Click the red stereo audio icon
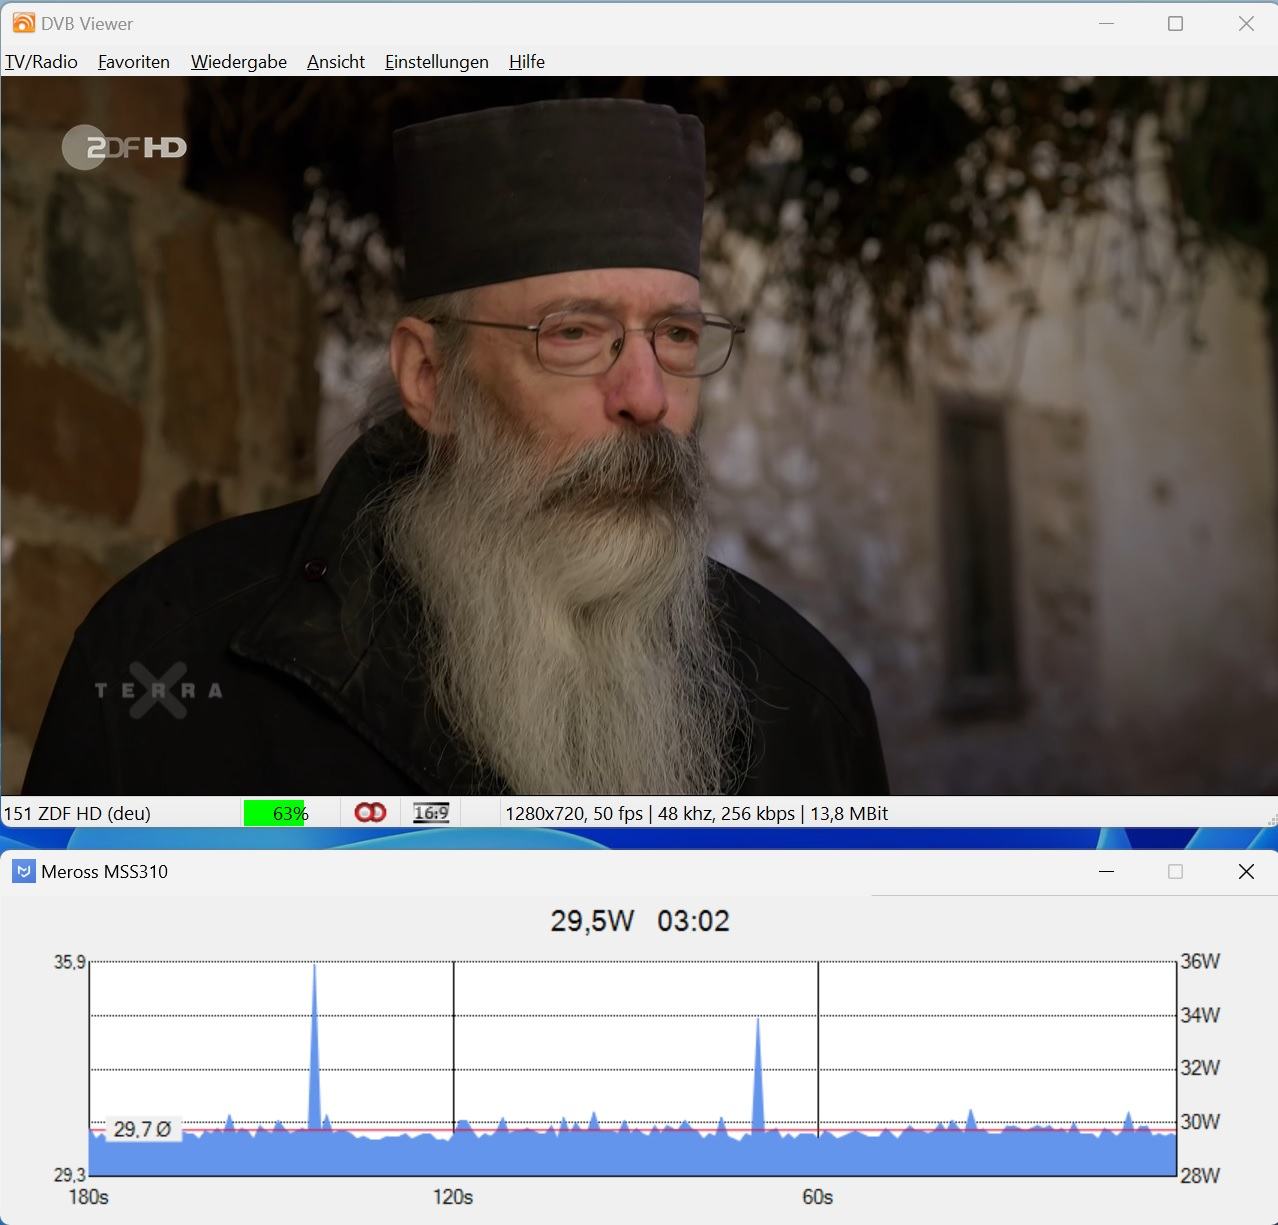The image size is (1278, 1225). 370,813
